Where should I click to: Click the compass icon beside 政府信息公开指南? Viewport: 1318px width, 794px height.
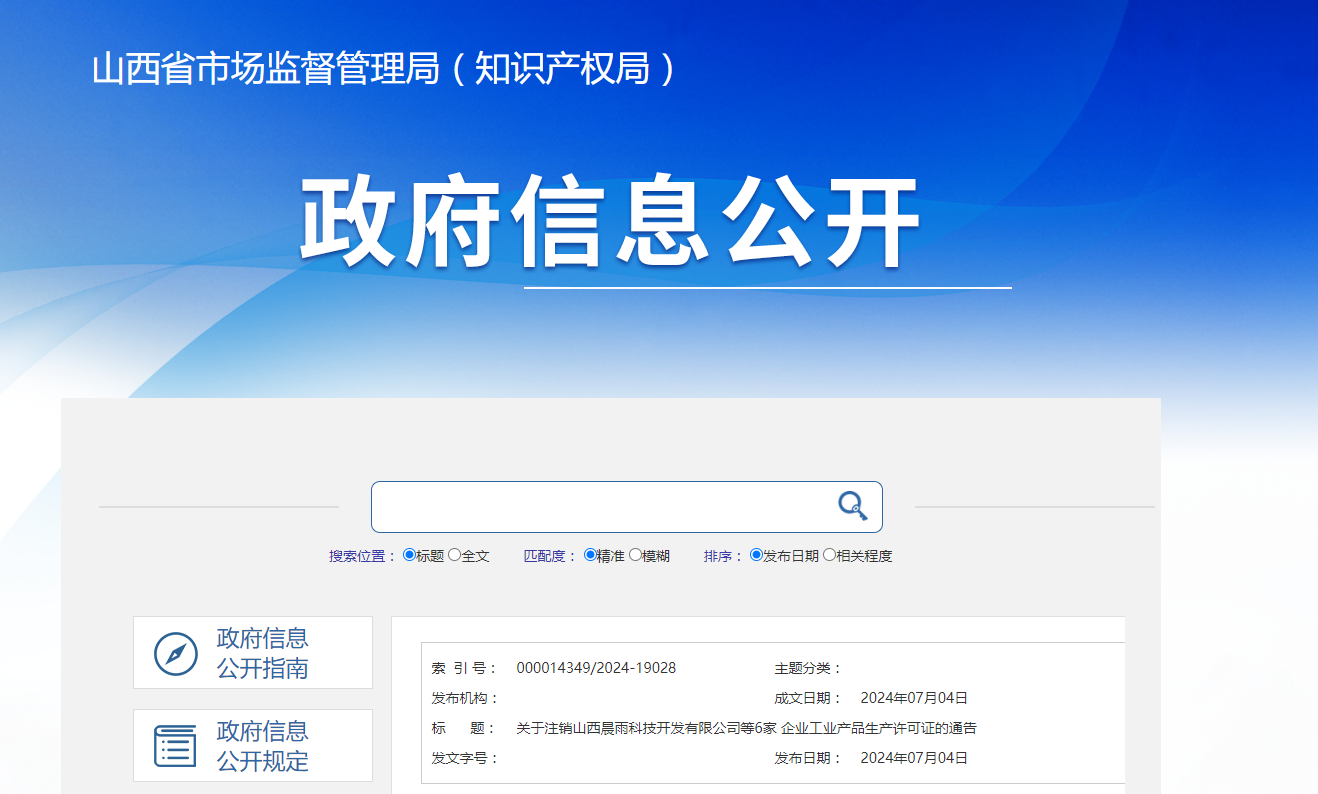point(175,652)
